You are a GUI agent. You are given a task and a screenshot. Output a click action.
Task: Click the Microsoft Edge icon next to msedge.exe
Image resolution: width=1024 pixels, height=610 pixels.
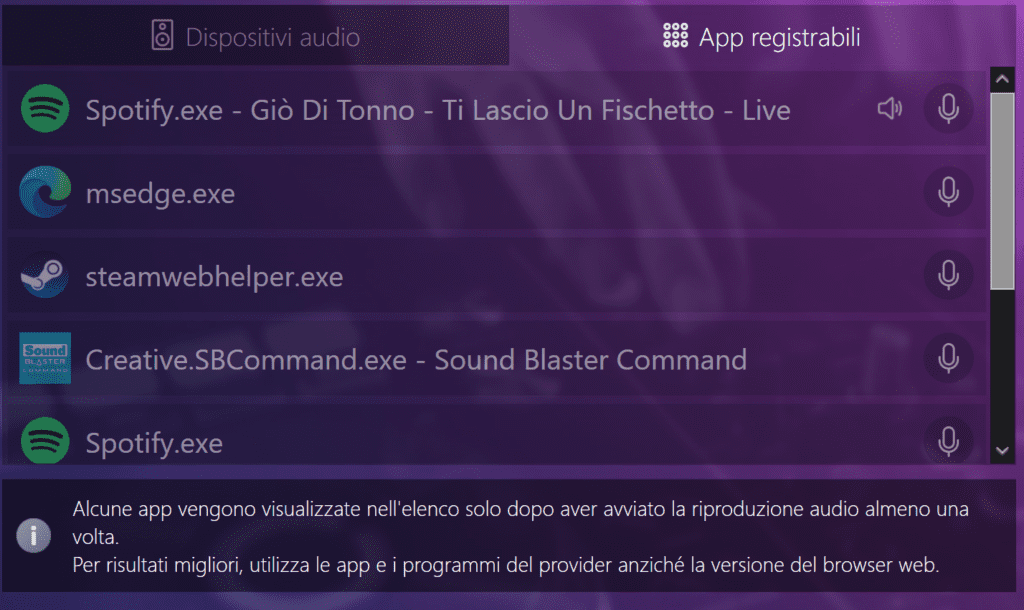pos(45,192)
